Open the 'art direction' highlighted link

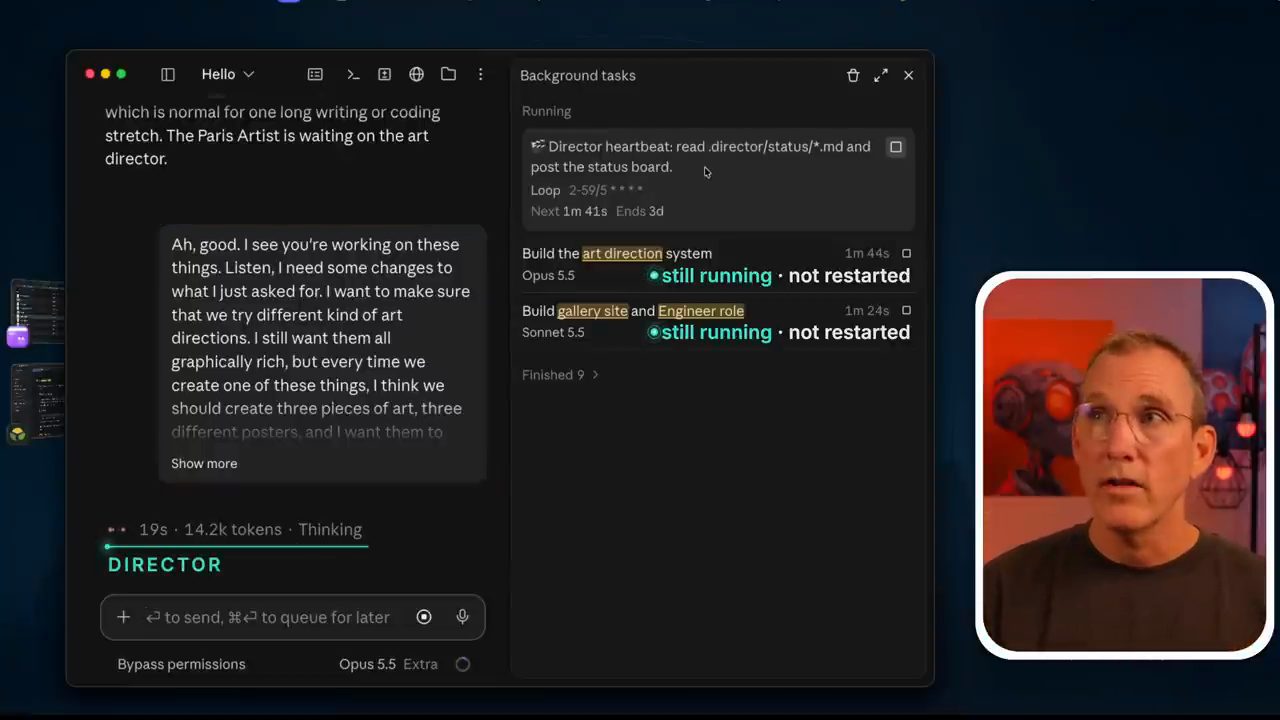[622, 254]
